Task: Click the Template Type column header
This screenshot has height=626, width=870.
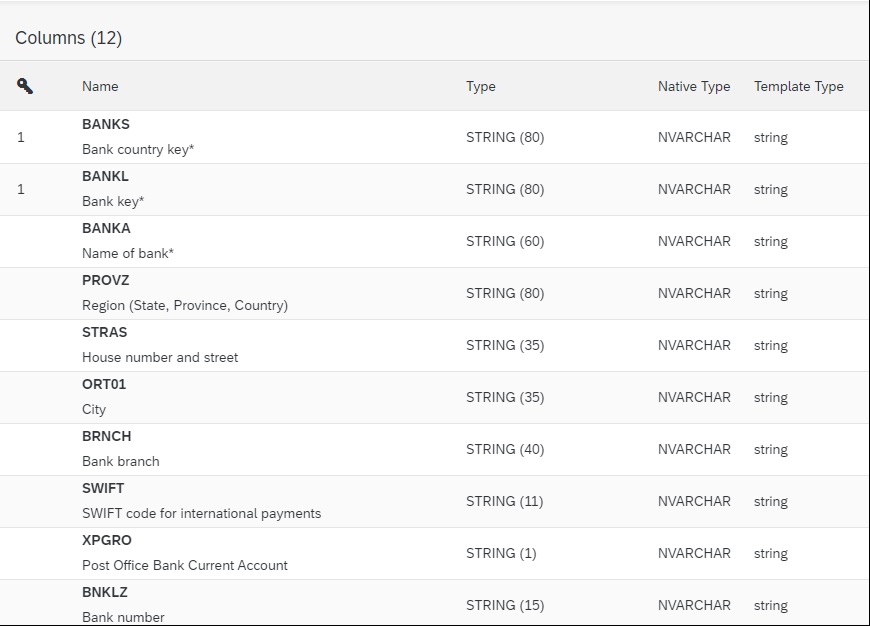Action: point(798,86)
